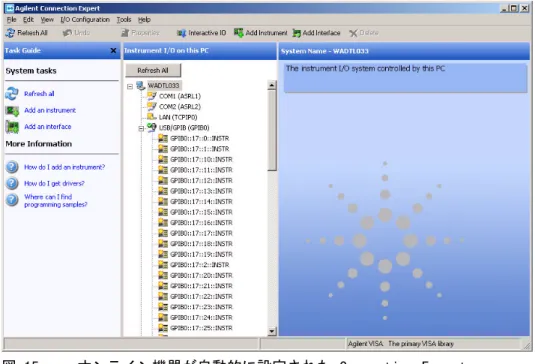
Task: Click icon of GPIB0::17::19::INSTR
Action: (x=163, y=254)
